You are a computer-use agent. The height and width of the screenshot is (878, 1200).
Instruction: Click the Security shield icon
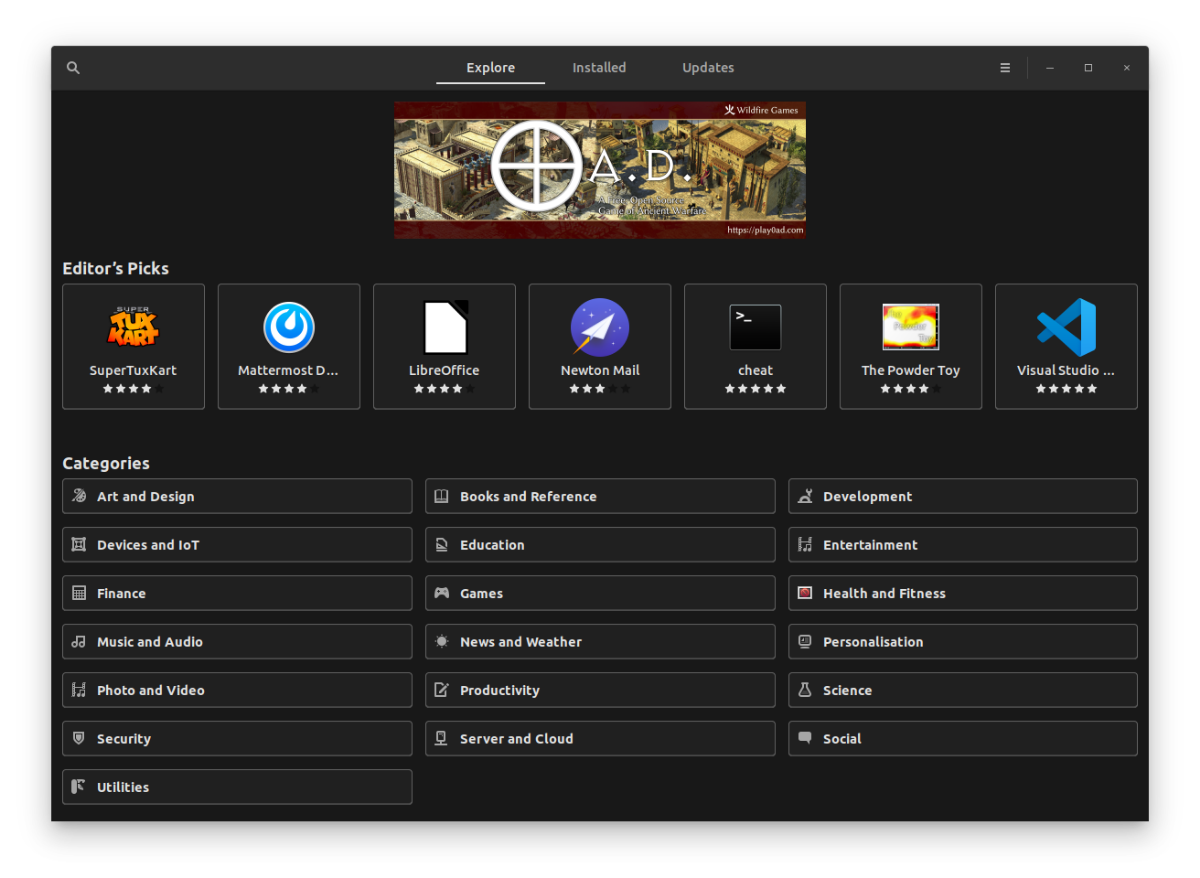(x=79, y=739)
